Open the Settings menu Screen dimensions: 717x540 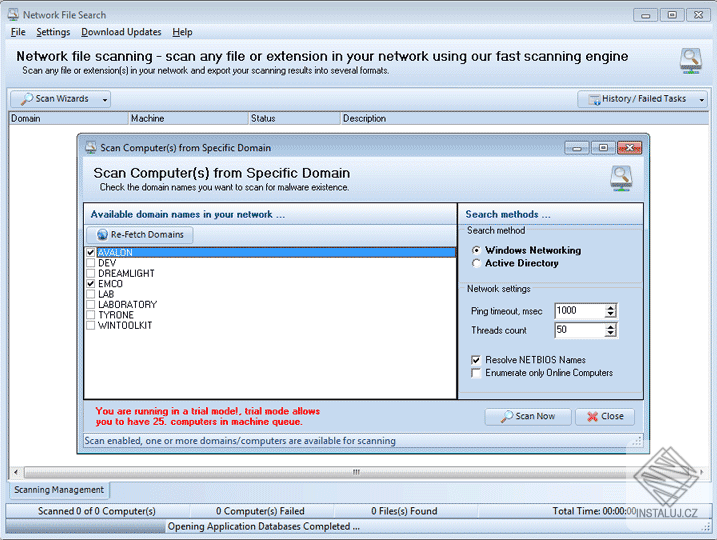pyautogui.click(x=53, y=32)
